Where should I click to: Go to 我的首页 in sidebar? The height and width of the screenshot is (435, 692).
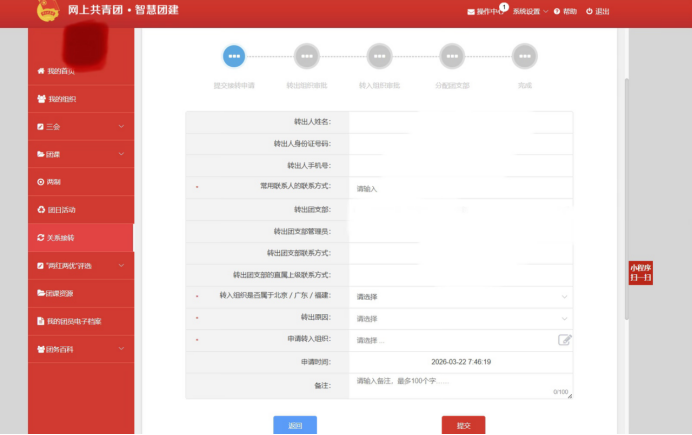click(56, 71)
